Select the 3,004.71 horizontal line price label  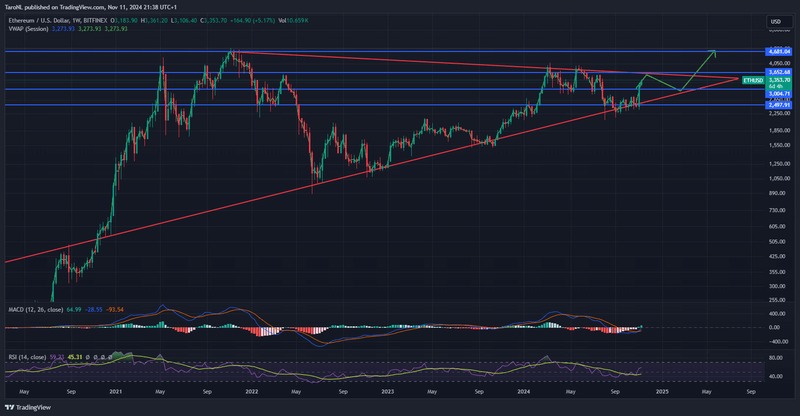tap(779, 94)
